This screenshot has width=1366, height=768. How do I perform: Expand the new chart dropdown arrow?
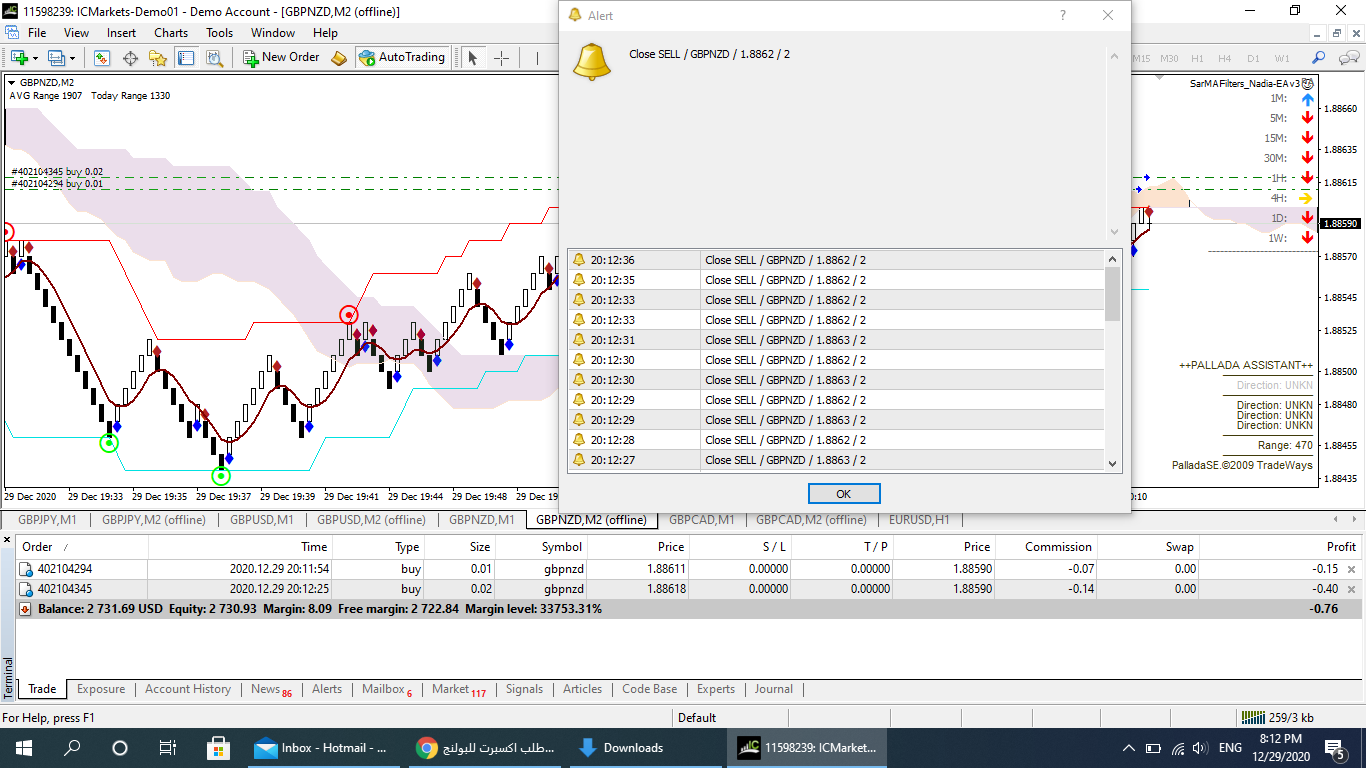pos(36,59)
